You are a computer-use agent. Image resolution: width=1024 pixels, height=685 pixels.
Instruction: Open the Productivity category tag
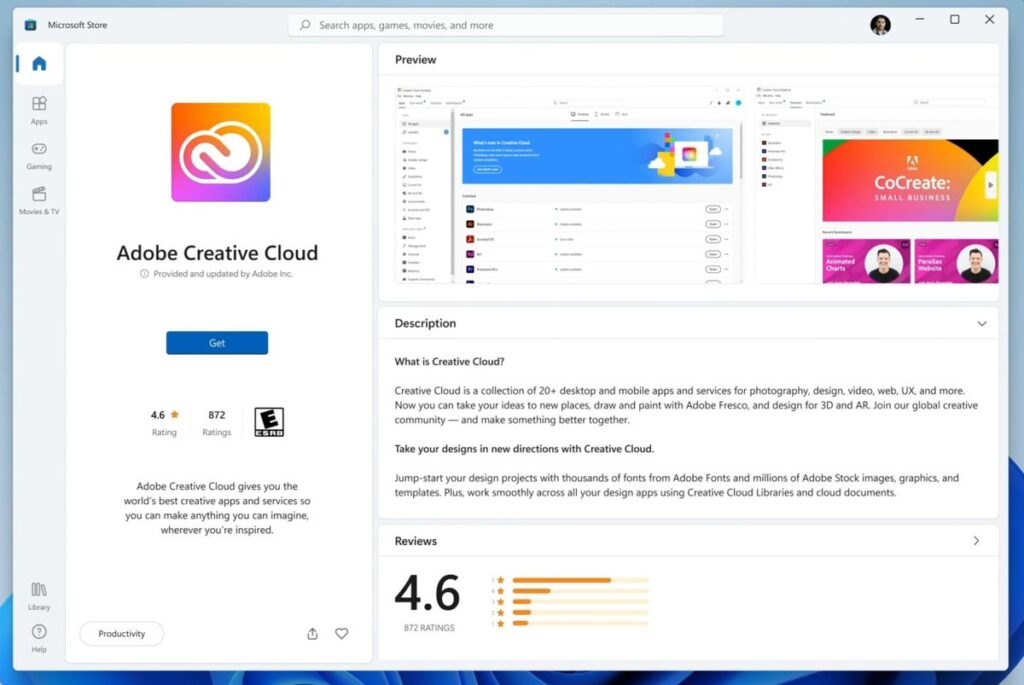point(122,634)
